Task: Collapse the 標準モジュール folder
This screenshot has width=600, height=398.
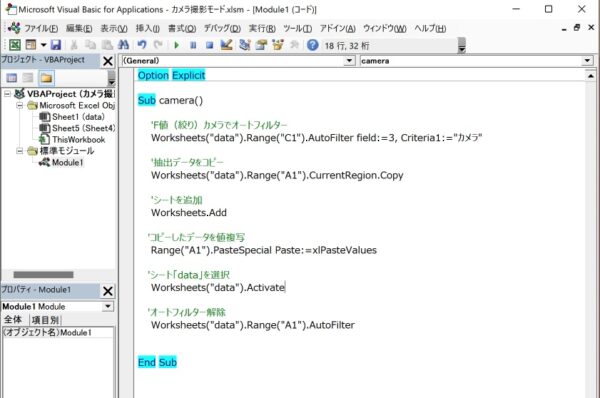Action: click(x=20, y=151)
